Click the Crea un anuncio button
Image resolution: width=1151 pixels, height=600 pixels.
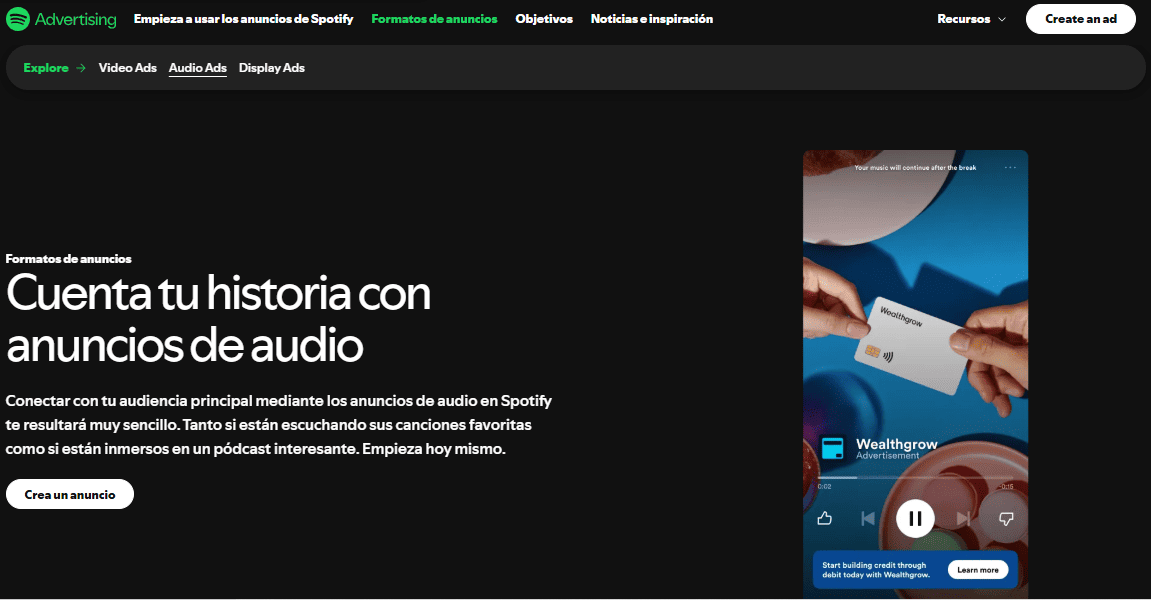69,493
